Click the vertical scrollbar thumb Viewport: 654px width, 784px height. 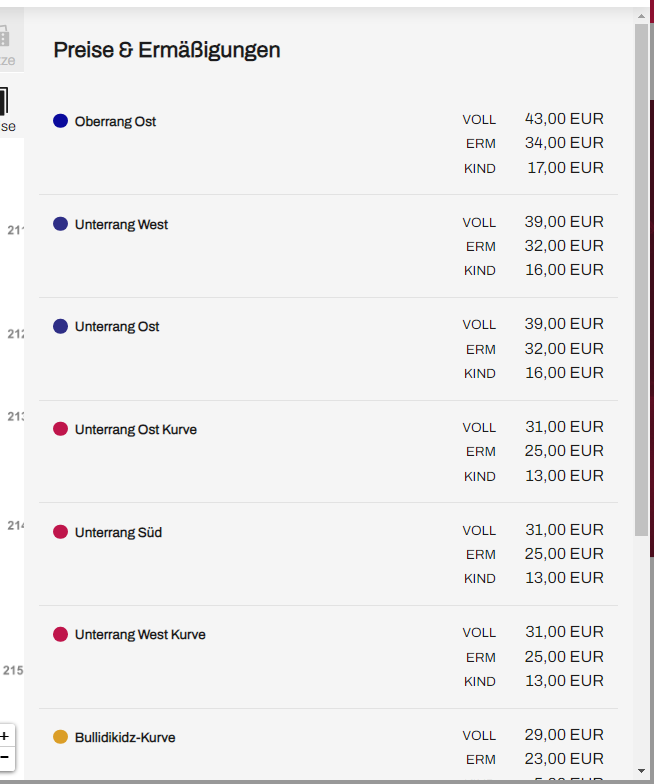[x=642, y=280]
